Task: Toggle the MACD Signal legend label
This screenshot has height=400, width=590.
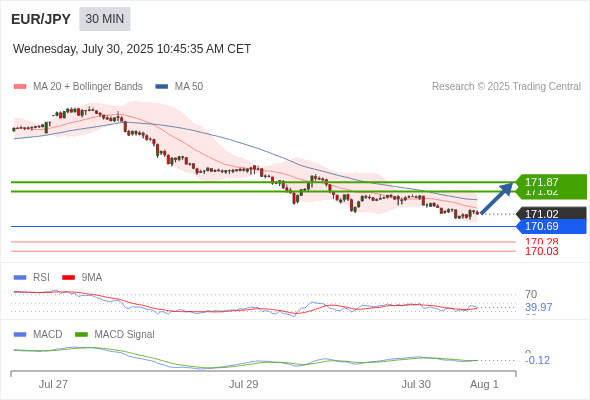Action: 124,335
